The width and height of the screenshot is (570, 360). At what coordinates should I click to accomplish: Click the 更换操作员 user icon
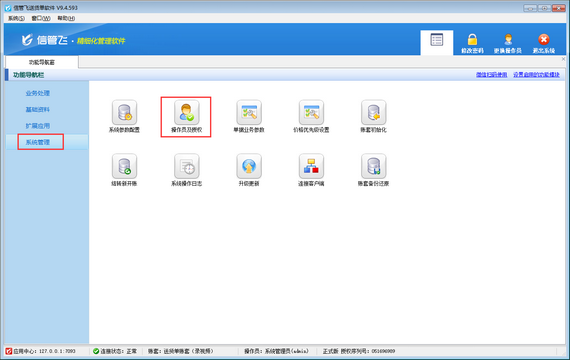(508, 39)
